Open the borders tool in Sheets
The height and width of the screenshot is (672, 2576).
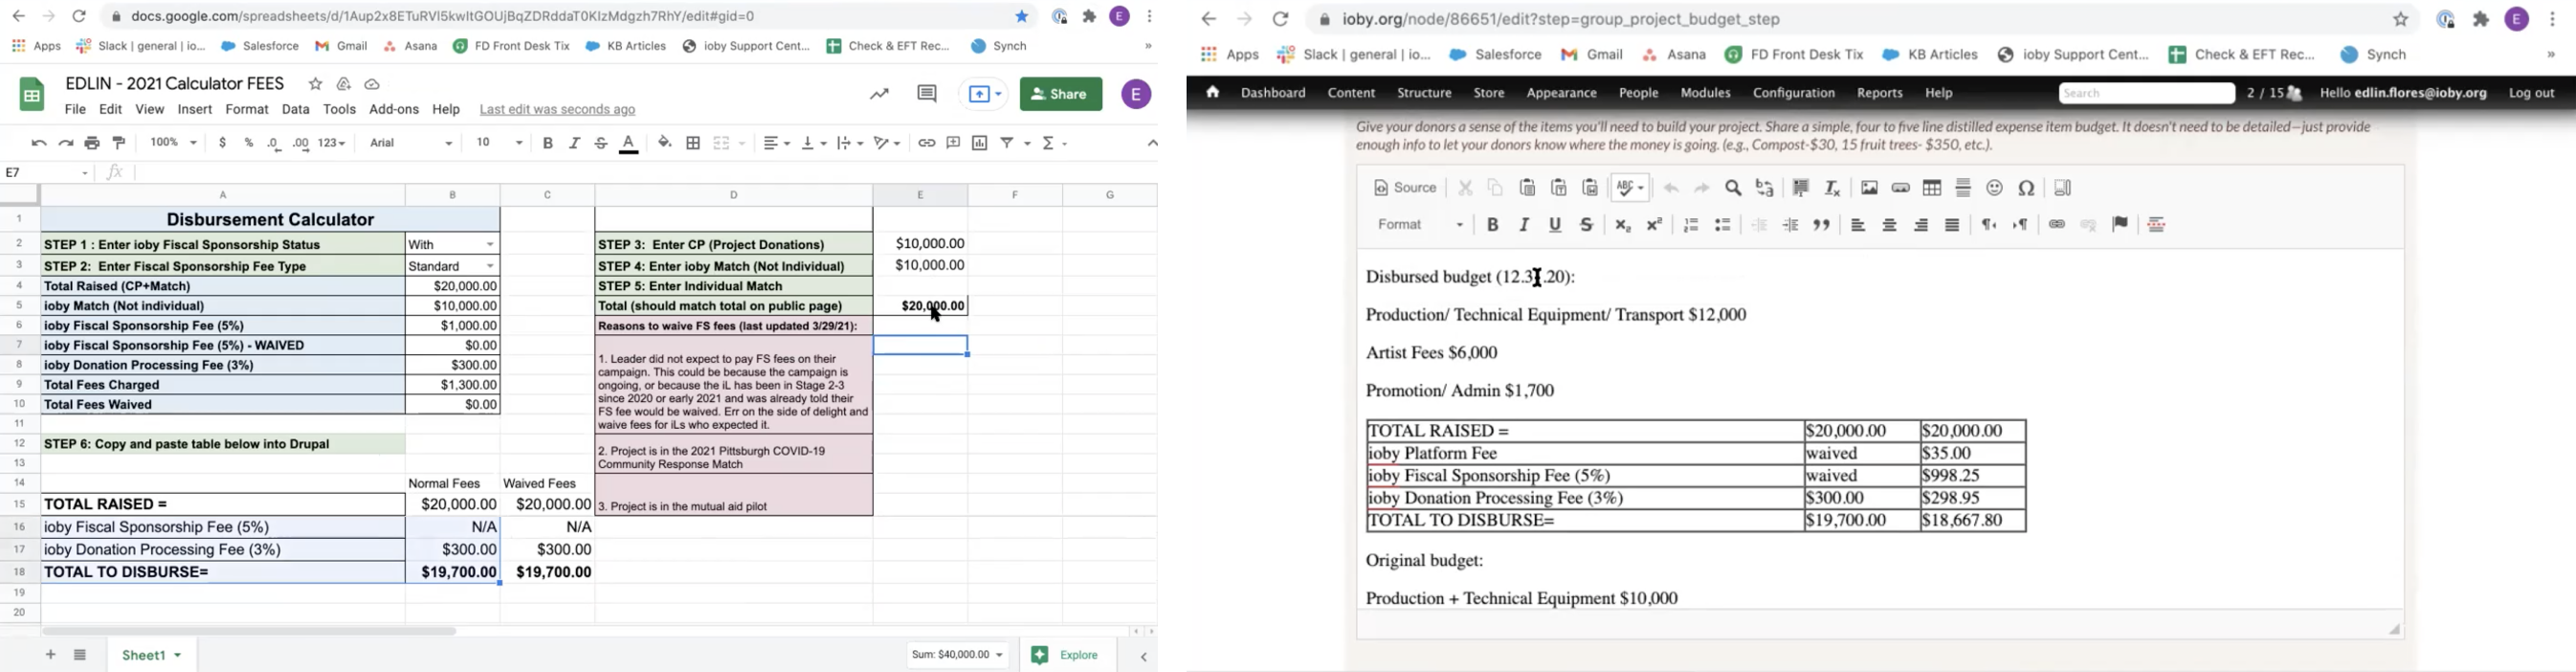(693, 143)
